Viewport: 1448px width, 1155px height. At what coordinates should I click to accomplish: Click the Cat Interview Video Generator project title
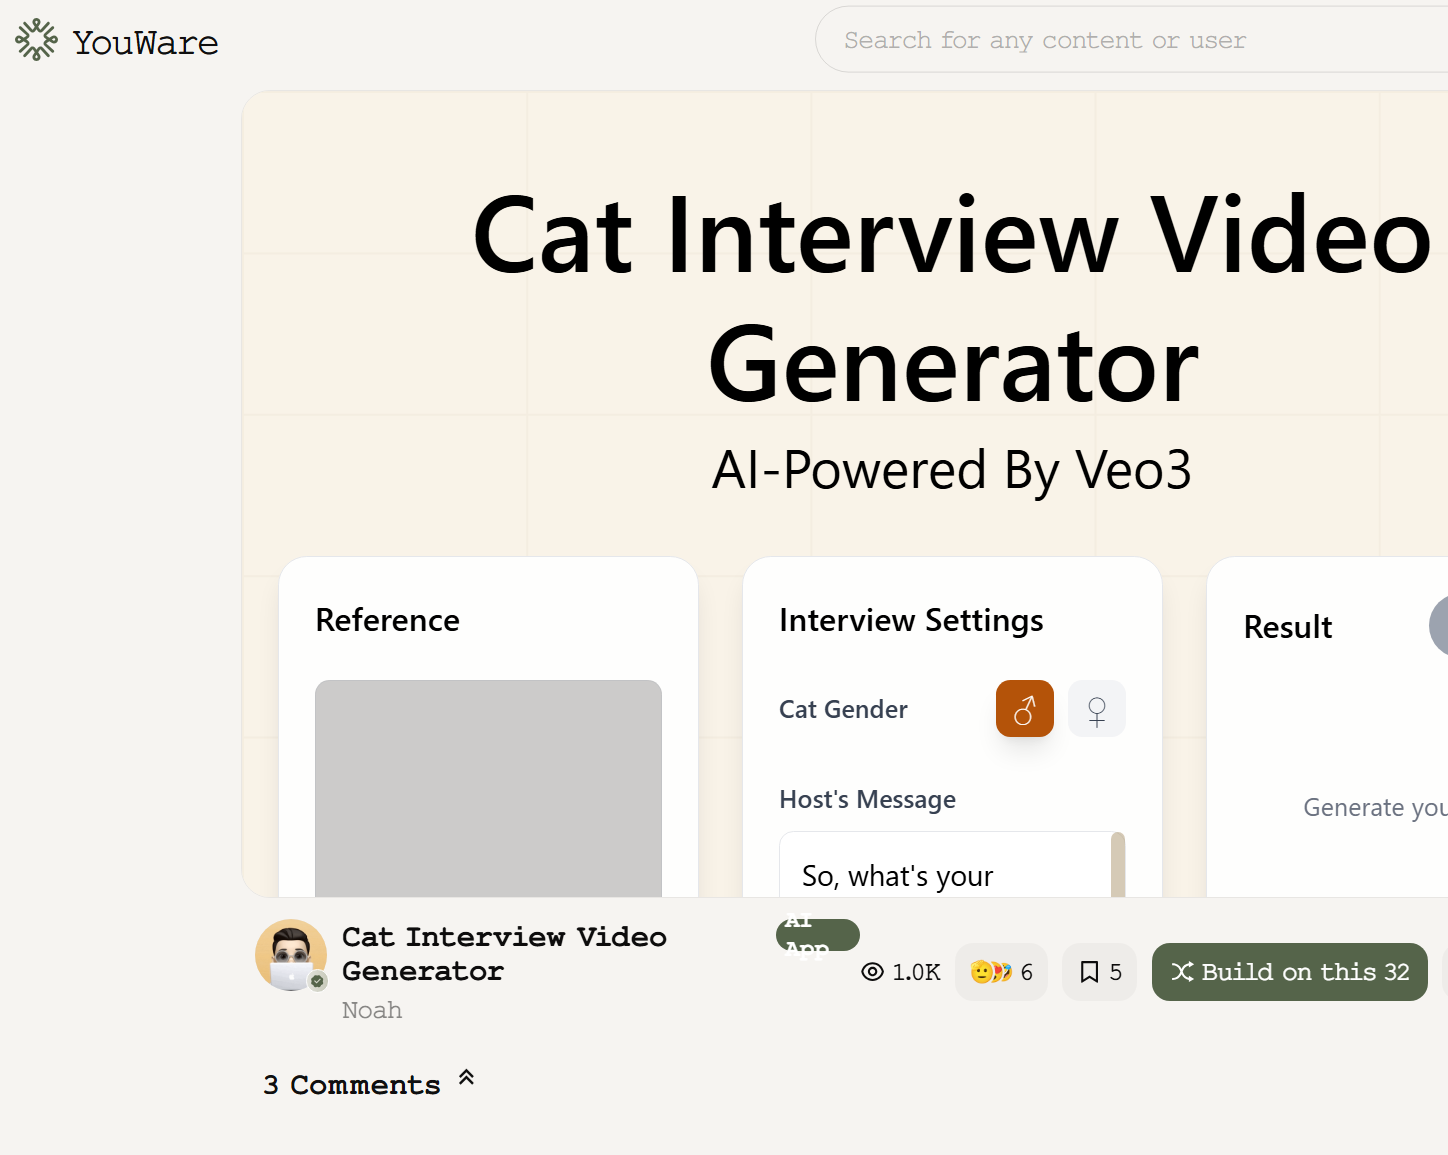(x=504, y=954)
